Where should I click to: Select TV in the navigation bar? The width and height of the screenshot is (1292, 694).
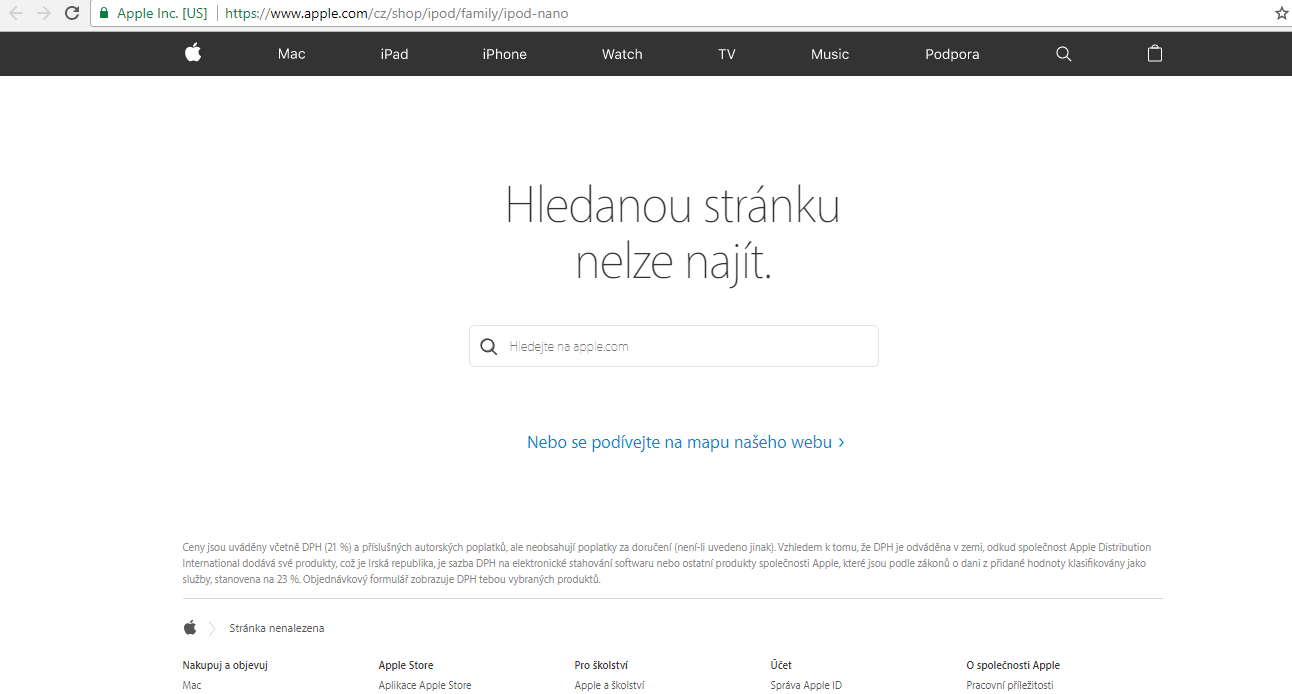click(727, 54)
